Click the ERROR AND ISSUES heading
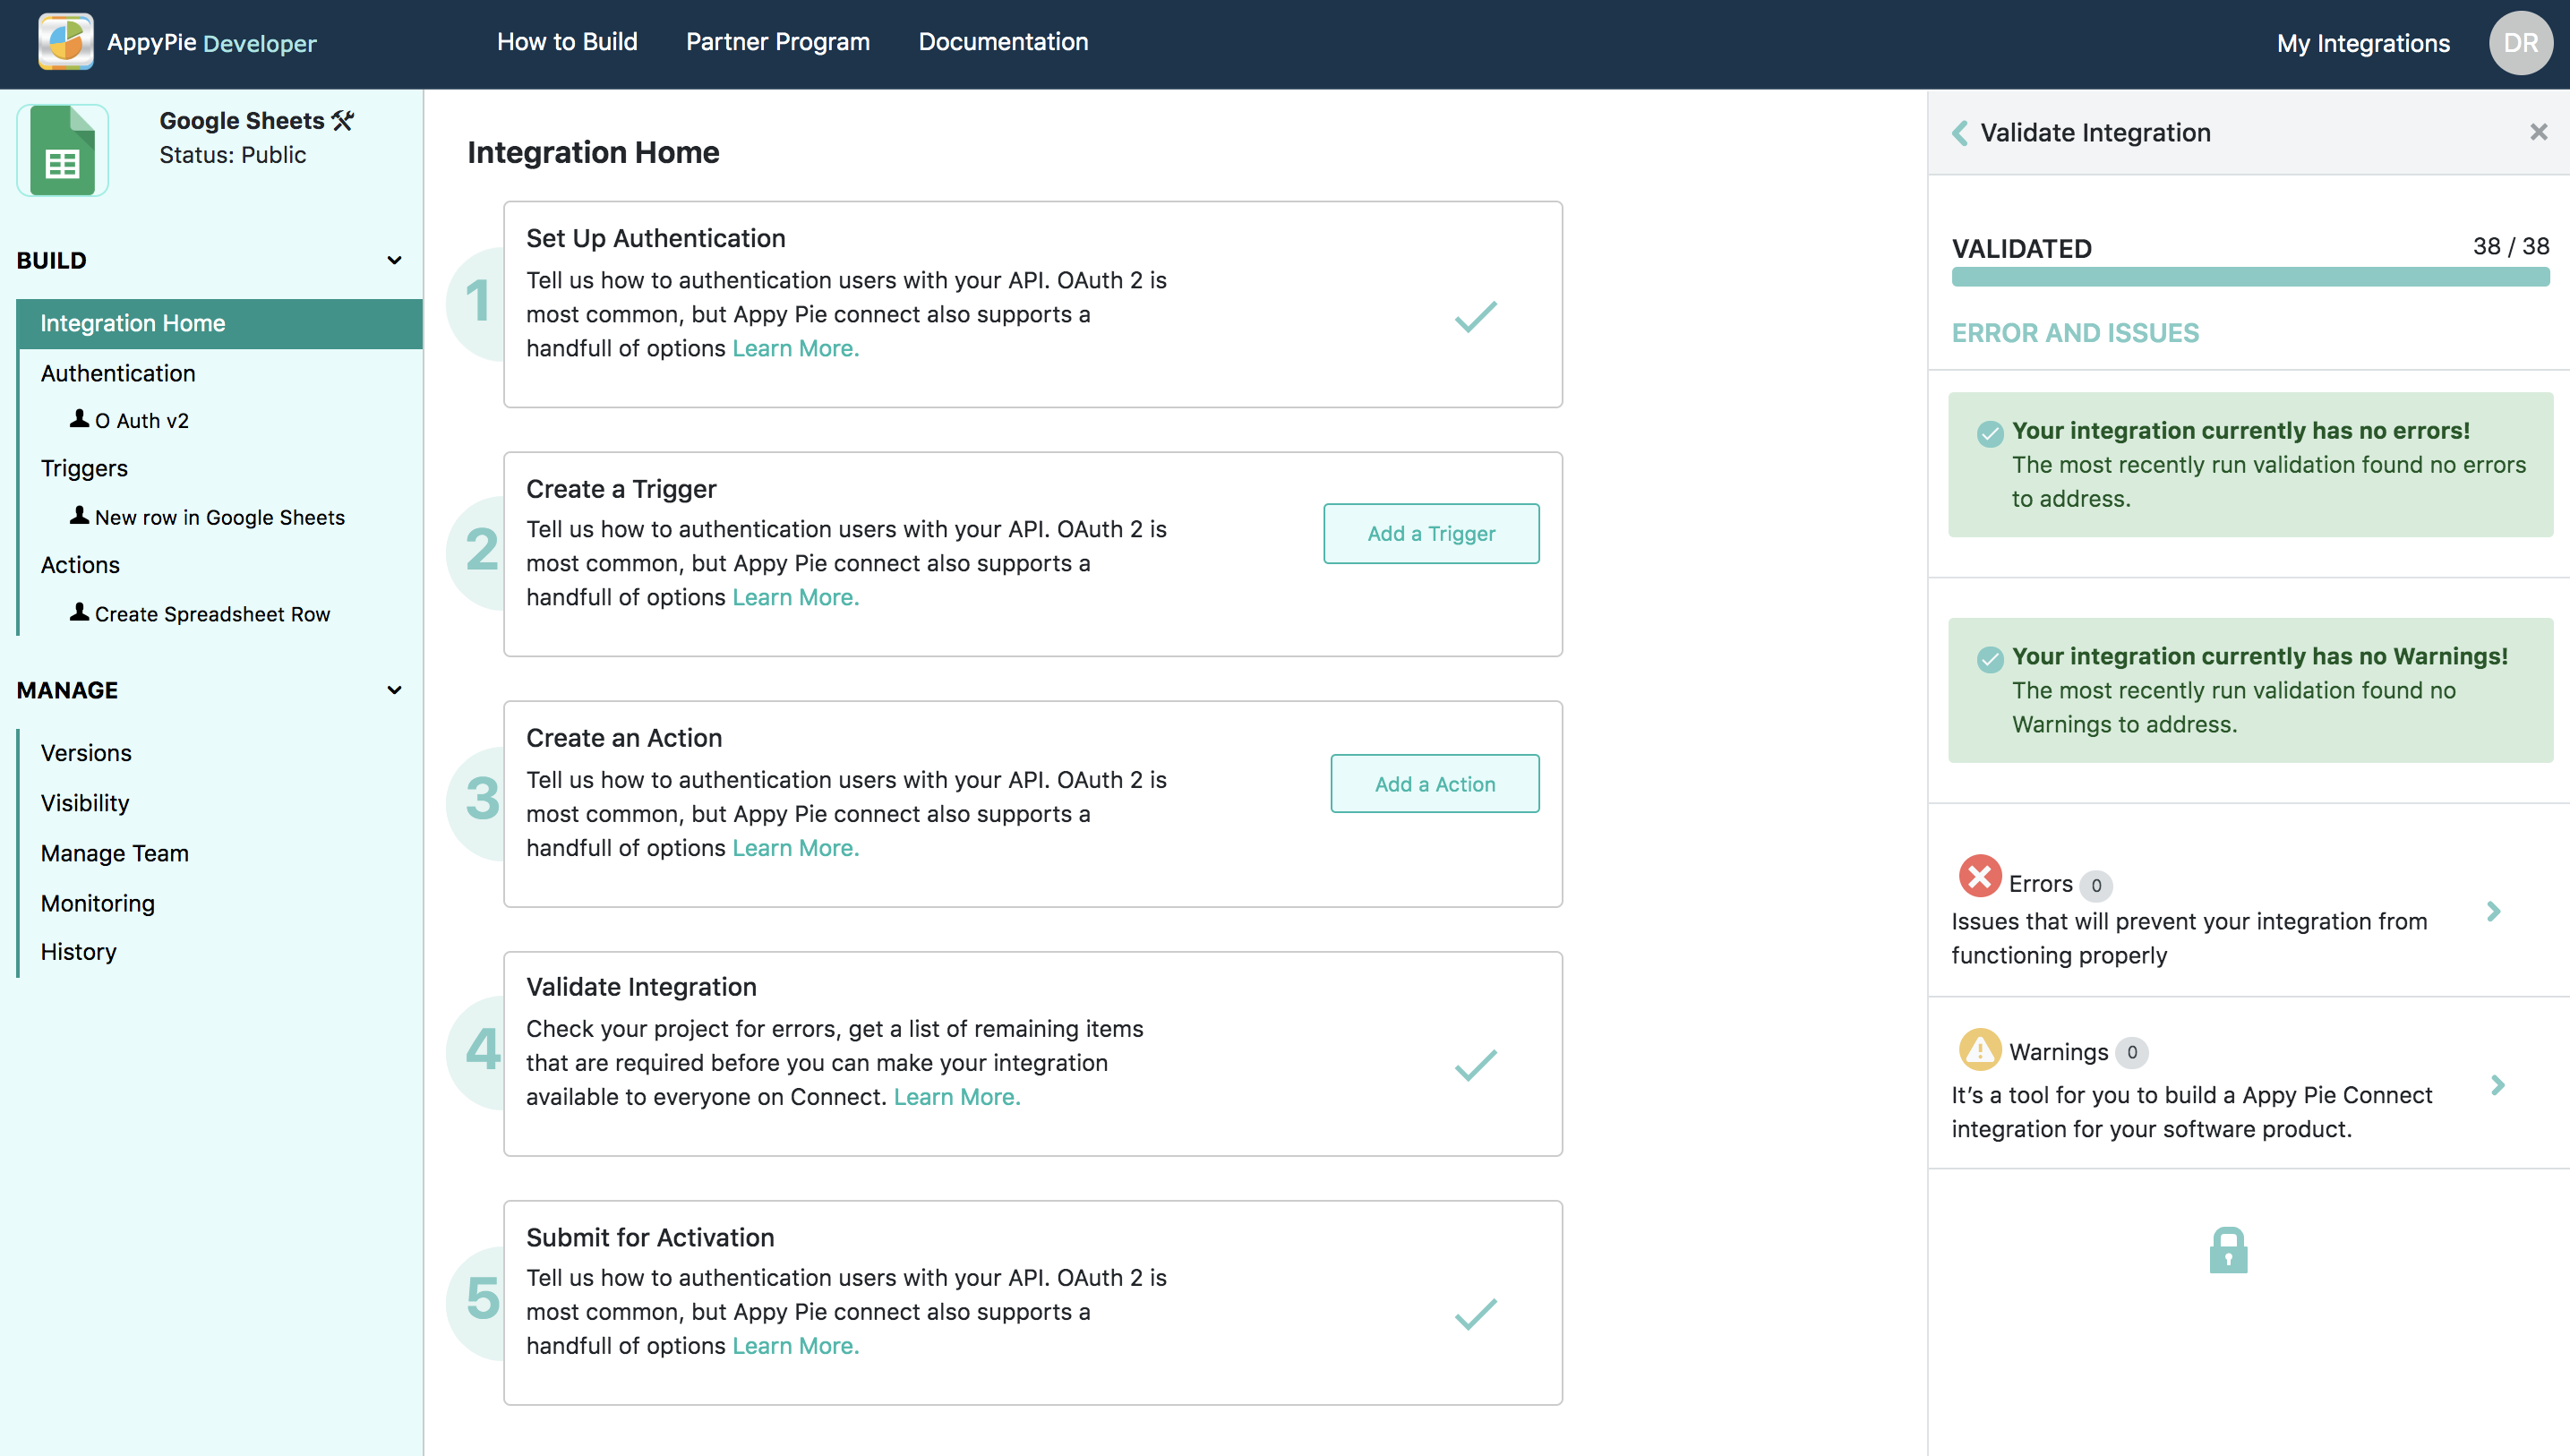Image resolution: width=2570 pixels, height=1456 pixels. 2075,333
